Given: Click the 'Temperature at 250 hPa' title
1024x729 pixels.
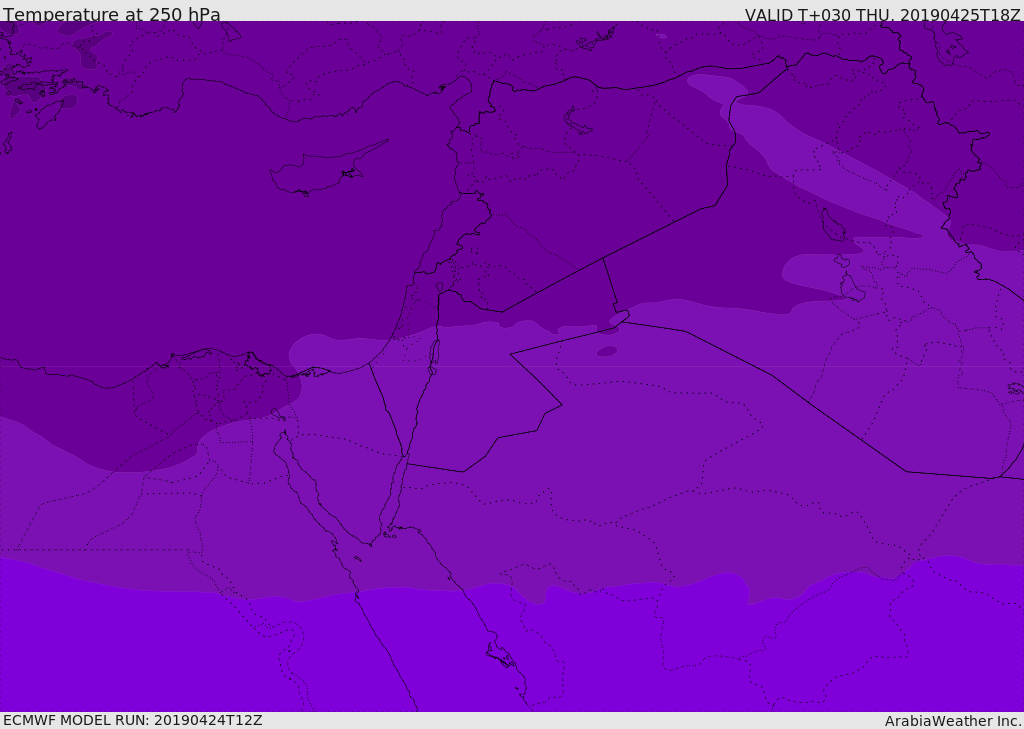Looking at the screenshot, I should pyautogui.click(x=112, y=14).
